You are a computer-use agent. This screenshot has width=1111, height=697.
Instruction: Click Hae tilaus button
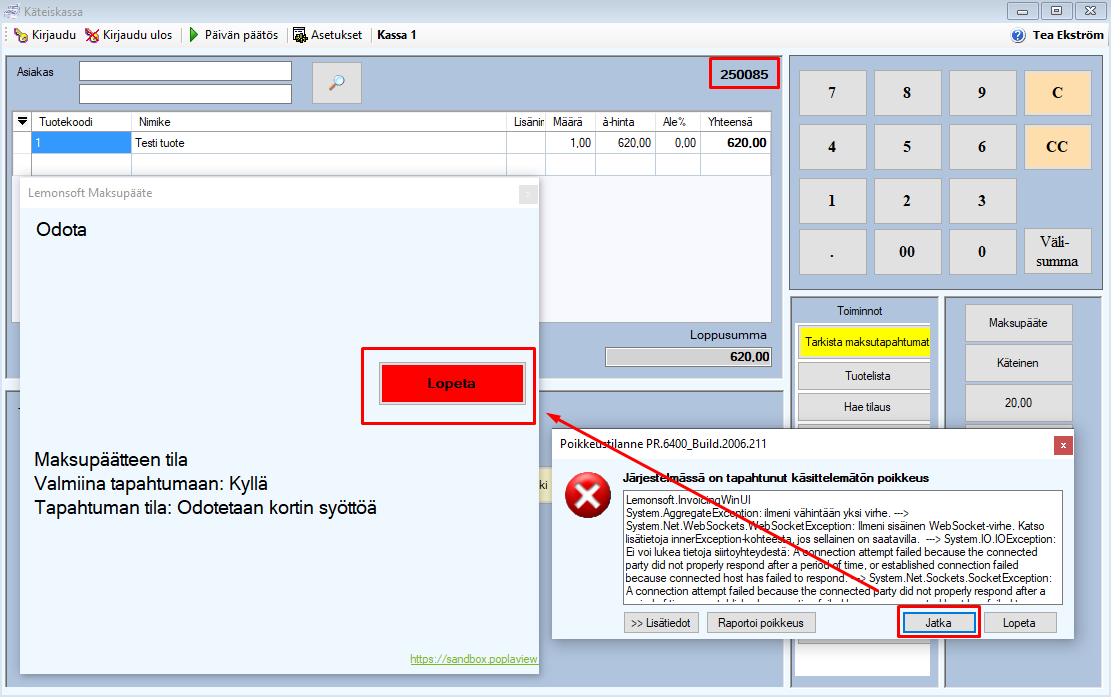click(x=866, y=407)
